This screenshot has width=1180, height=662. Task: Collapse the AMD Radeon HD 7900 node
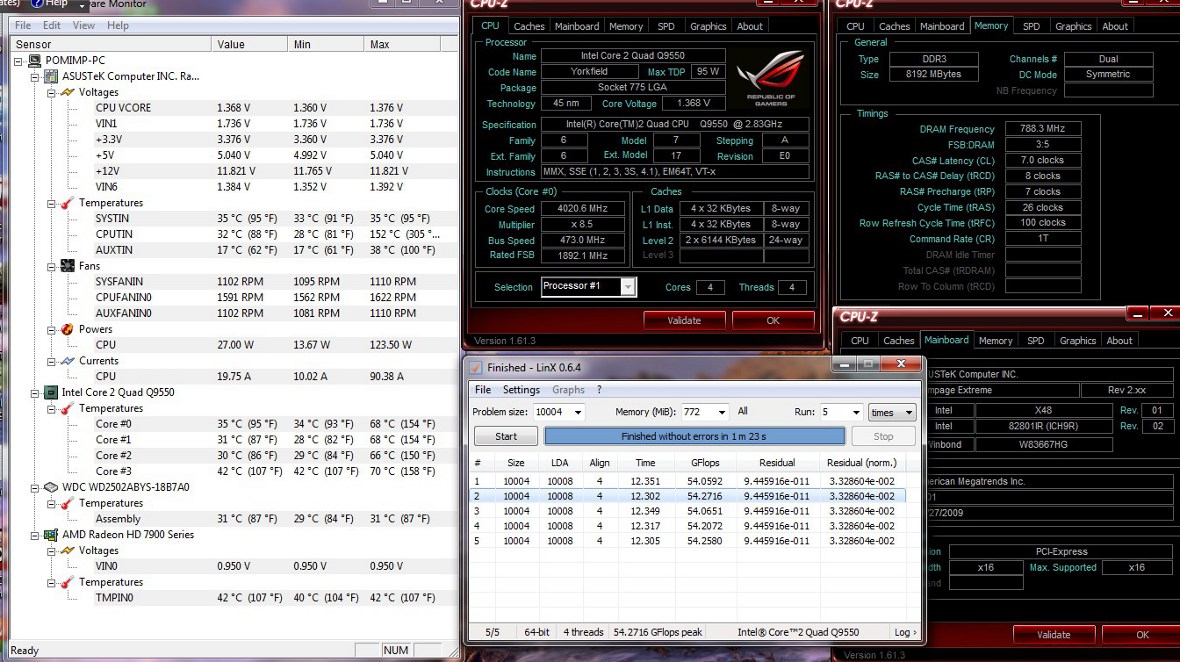[x=36, y=535]
